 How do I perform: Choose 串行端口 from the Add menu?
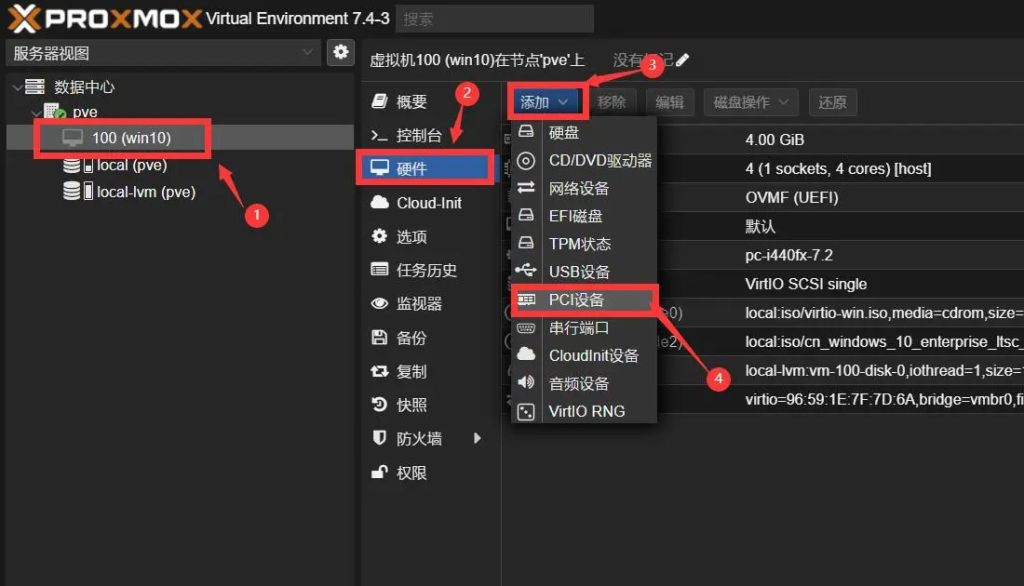coord(584,328)
